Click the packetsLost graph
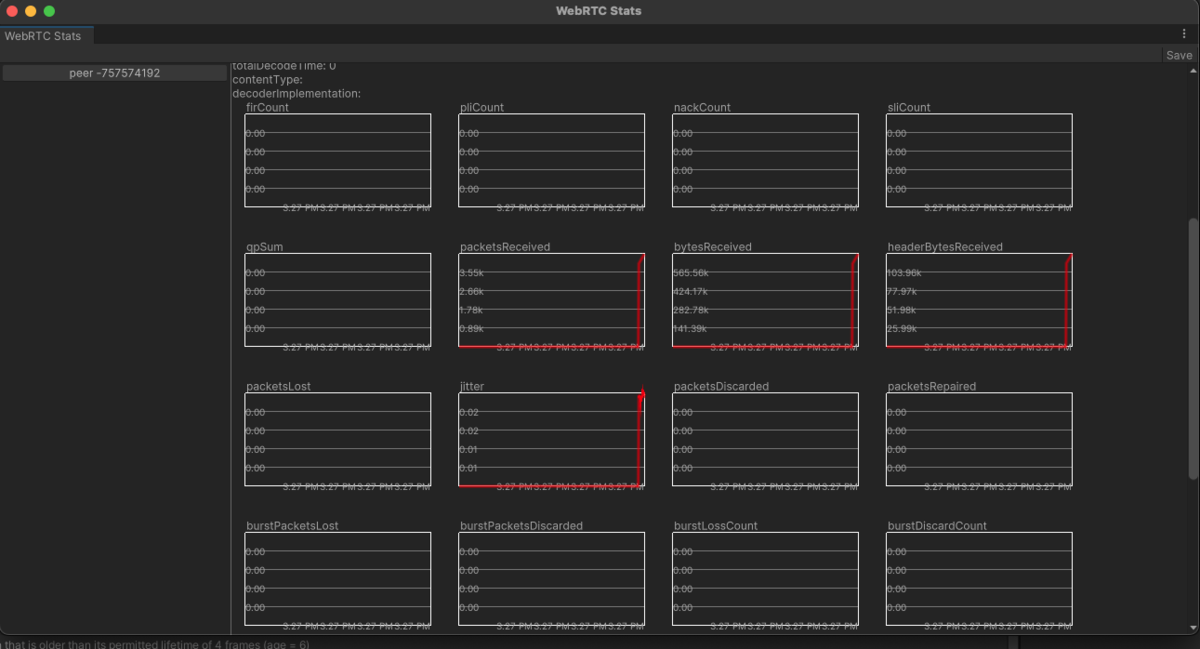1200x649 pixels. [338, 439]
